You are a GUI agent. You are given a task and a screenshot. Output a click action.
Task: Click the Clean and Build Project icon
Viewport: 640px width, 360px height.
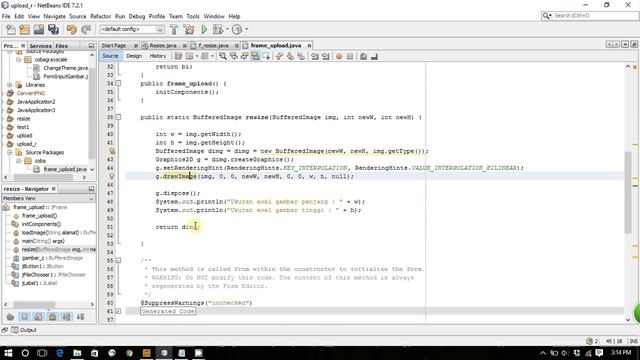189,29
